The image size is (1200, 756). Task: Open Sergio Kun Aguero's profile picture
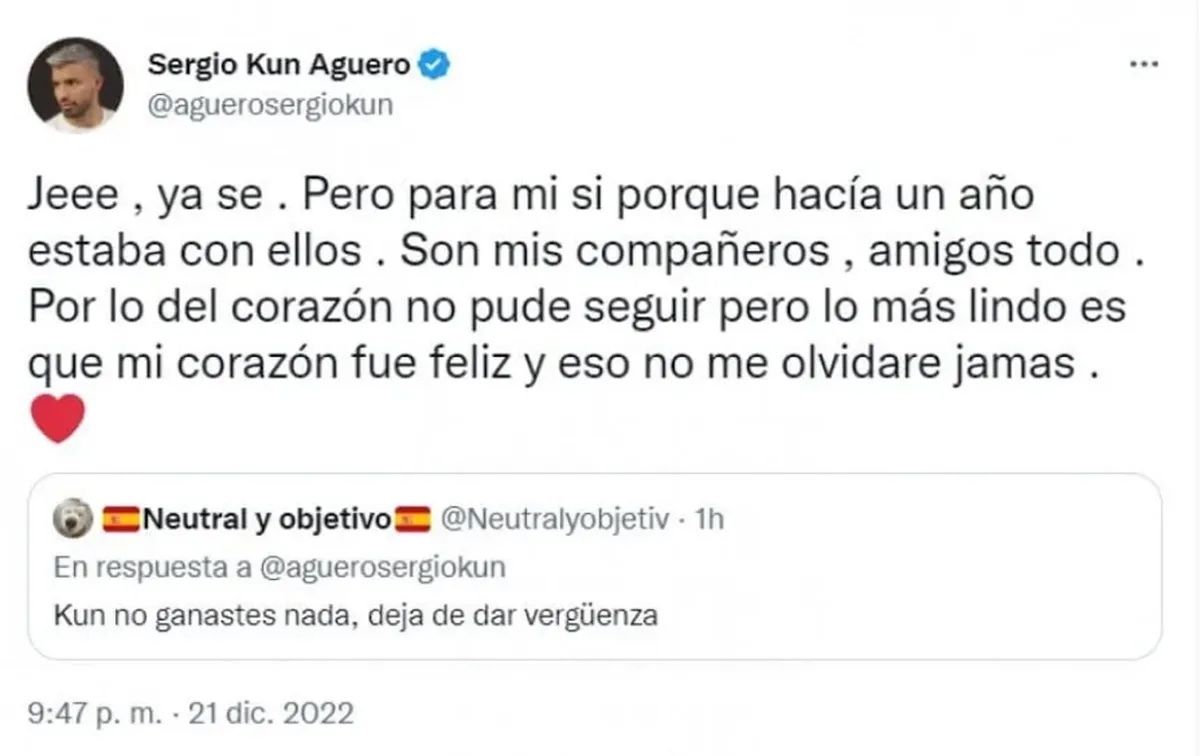click(75, 86)
